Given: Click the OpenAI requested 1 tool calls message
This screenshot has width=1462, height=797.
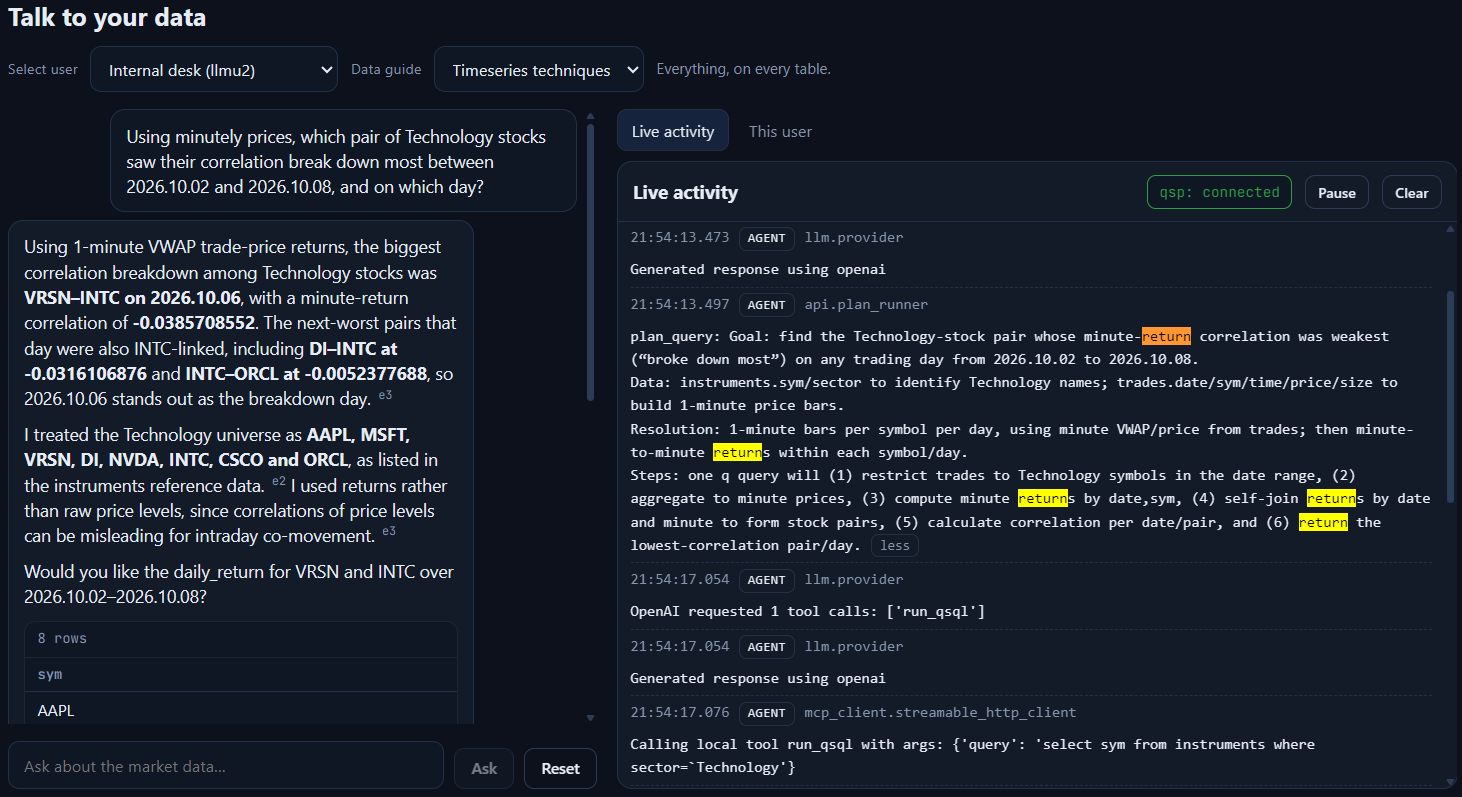Looking at the screenshot, I should click(807, 611).
